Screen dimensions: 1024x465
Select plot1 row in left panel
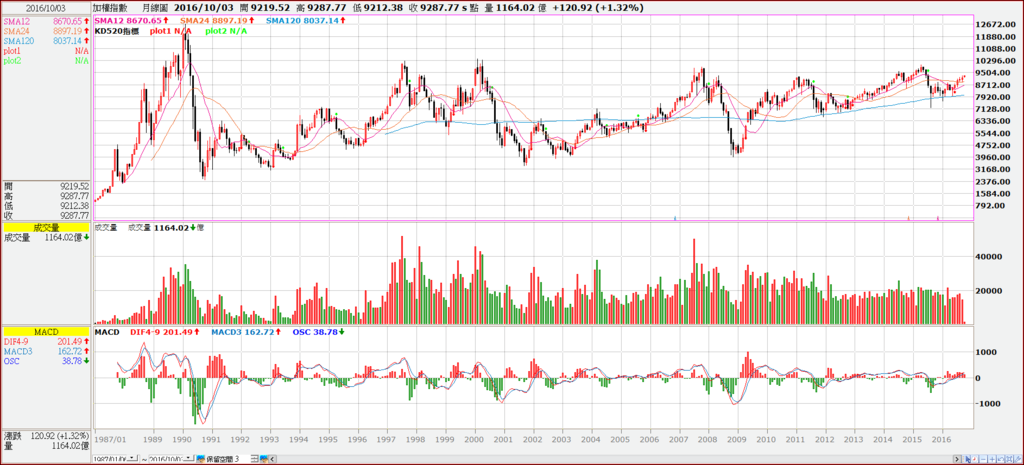pos(46,50)
